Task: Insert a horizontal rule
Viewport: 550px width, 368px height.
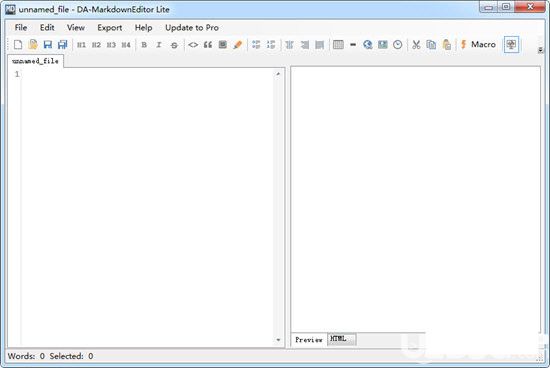Action: [353, 45]
